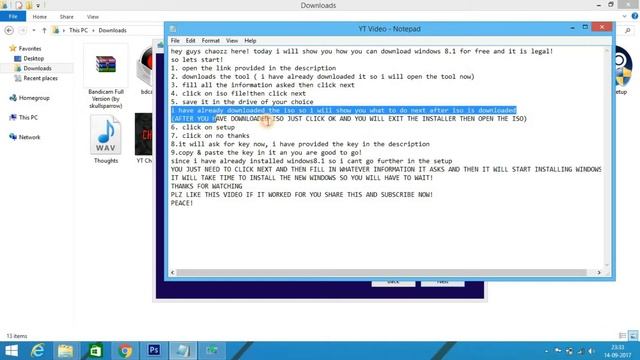
Task: Open Windows Store from taskbar
Action: pyautogui.click(x=95, y=351)
